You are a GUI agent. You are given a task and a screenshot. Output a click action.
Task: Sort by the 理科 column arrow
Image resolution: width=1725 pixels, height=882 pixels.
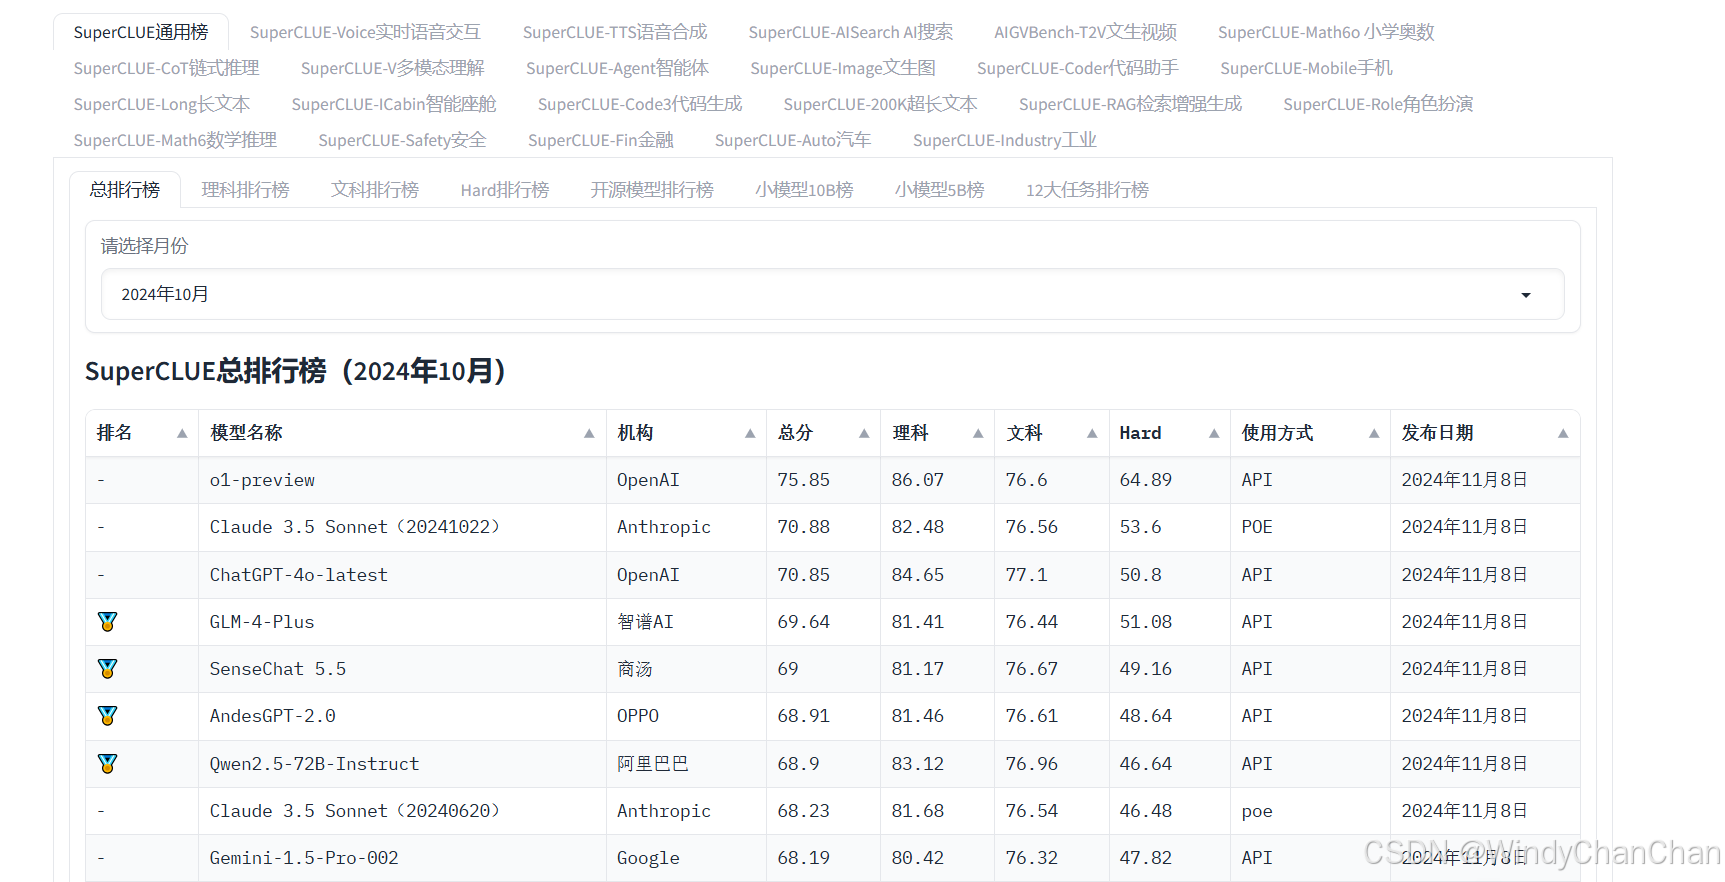(x=978, y=433)
